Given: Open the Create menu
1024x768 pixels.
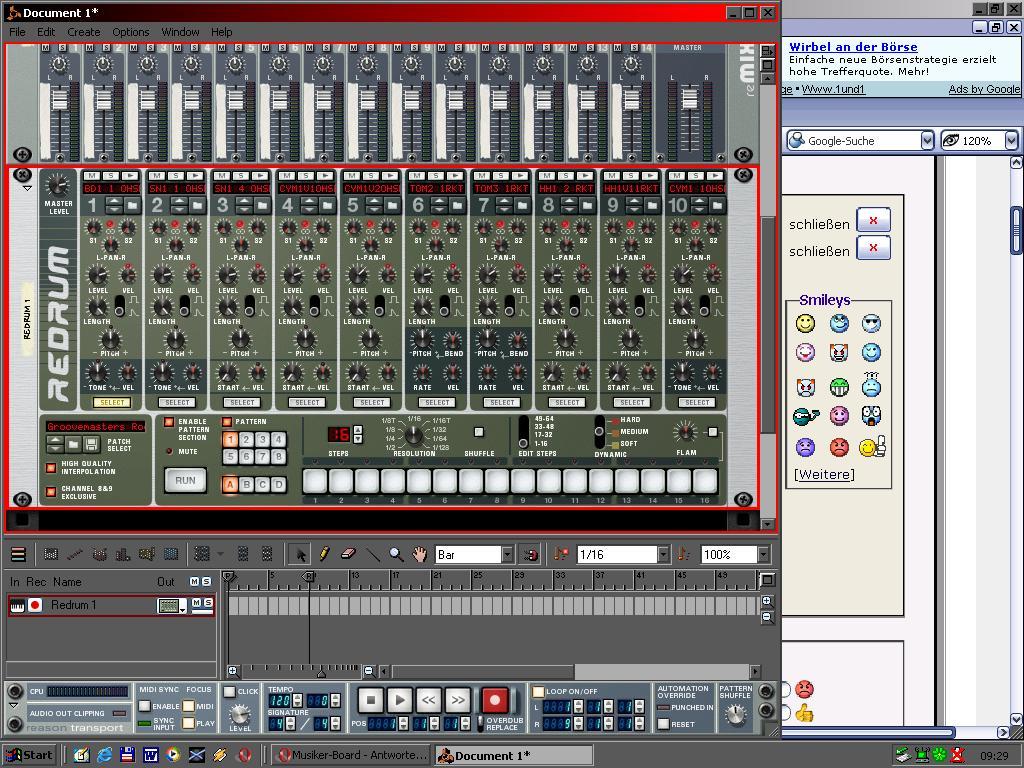Looking at the screenshot, I should tap(84, 32).
